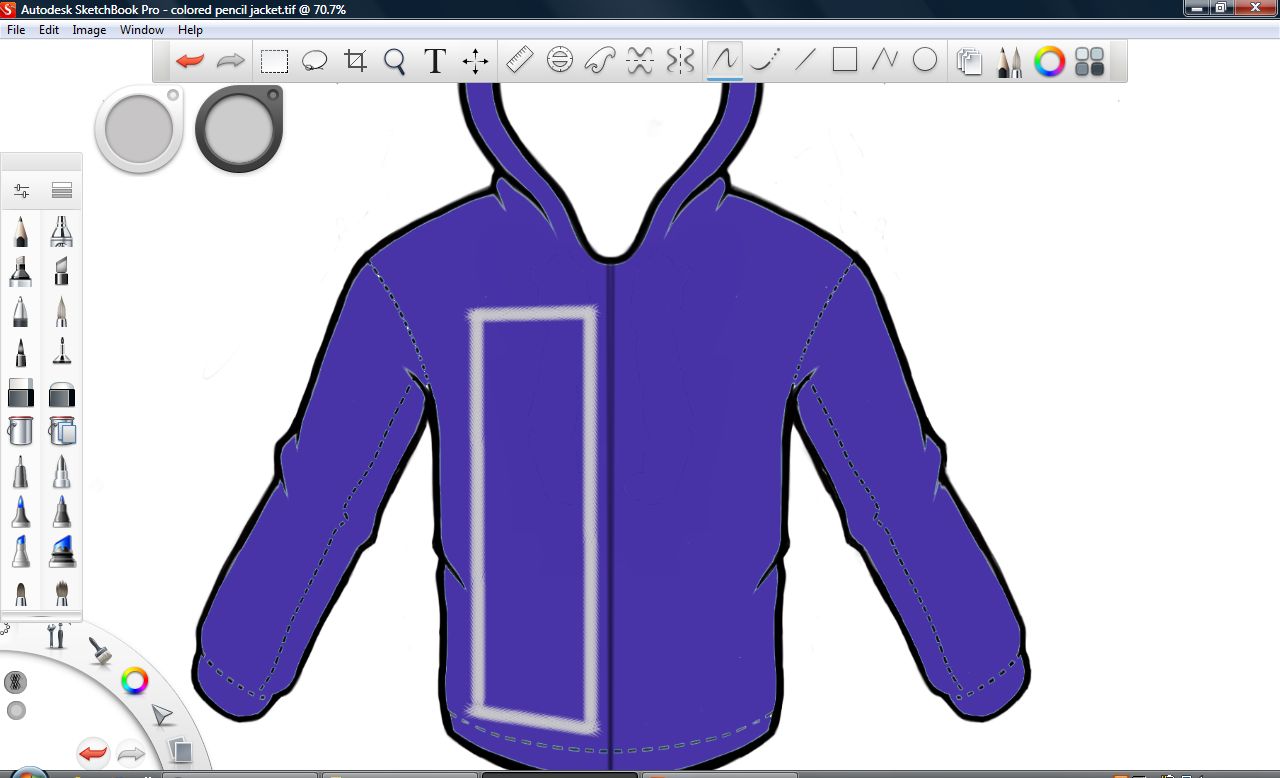Image resolution: width=1280 pixels, height=778 pixels.
Task: Select the Airbrush in the brush palette
Action: (x=61, y=232)
